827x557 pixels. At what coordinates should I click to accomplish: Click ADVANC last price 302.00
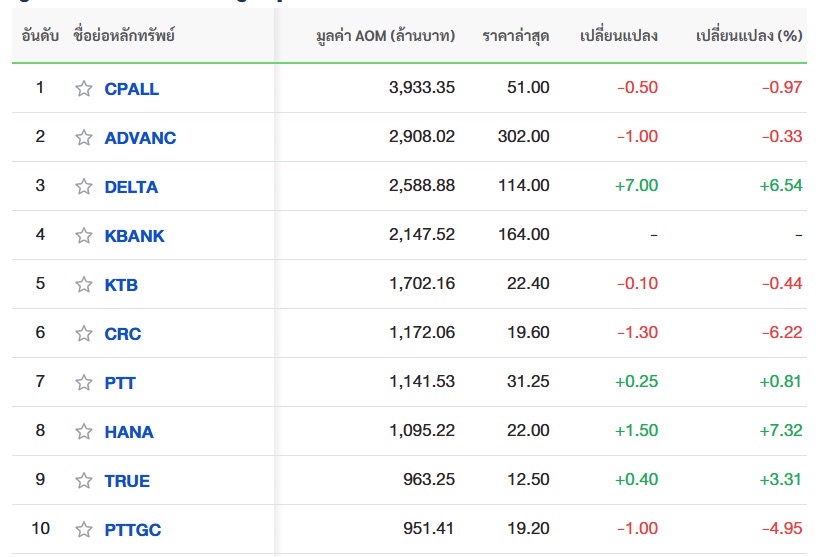pyautogui.click(x=524, y=137)
